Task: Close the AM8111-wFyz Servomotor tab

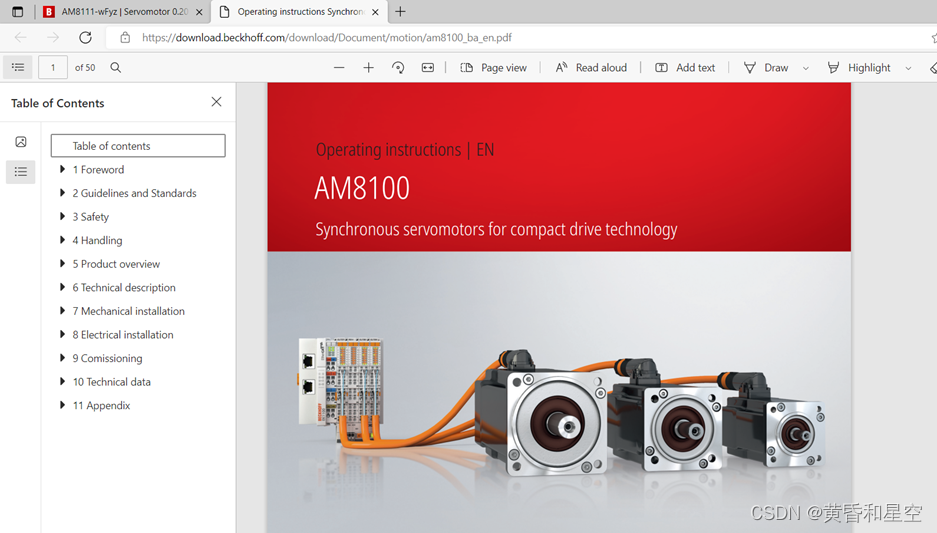Action: pos(199,12)
